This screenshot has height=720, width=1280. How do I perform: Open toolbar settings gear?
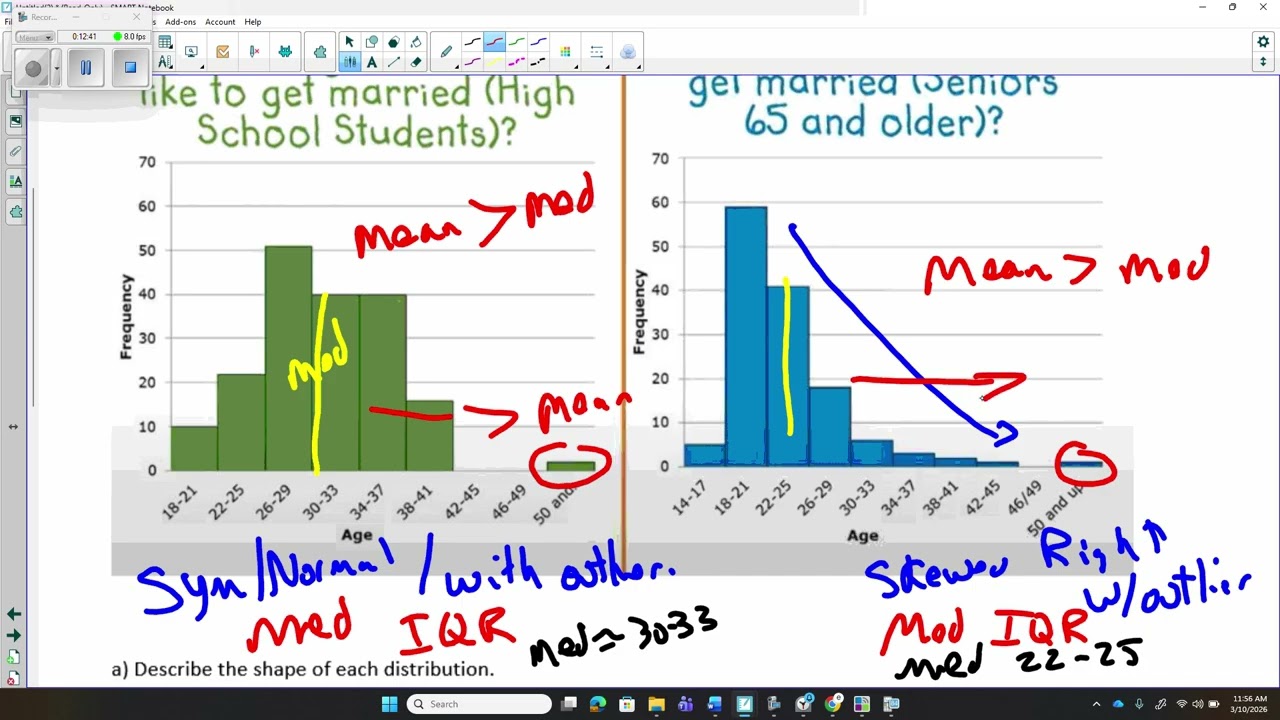(x=1263, y=42)
